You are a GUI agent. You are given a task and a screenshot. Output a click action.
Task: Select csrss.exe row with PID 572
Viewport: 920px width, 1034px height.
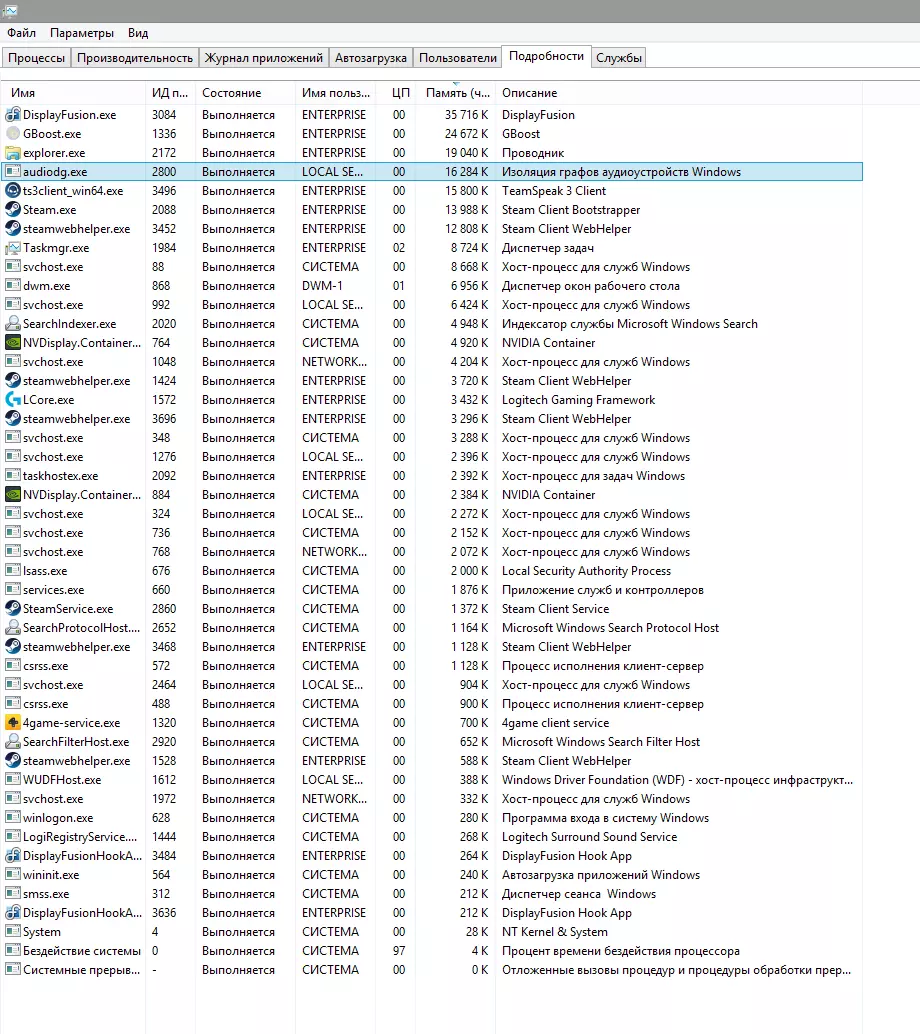(432, 666)
